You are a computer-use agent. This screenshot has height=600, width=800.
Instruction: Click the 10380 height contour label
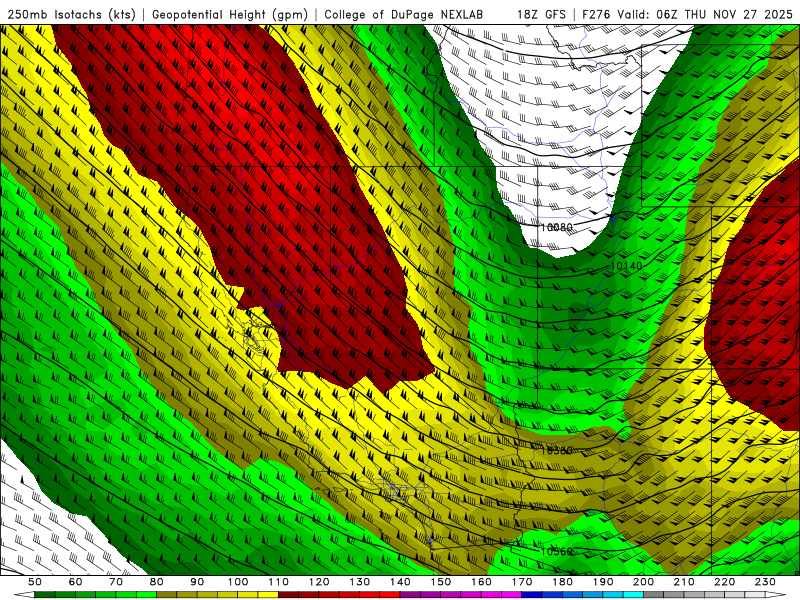(556, 451)
